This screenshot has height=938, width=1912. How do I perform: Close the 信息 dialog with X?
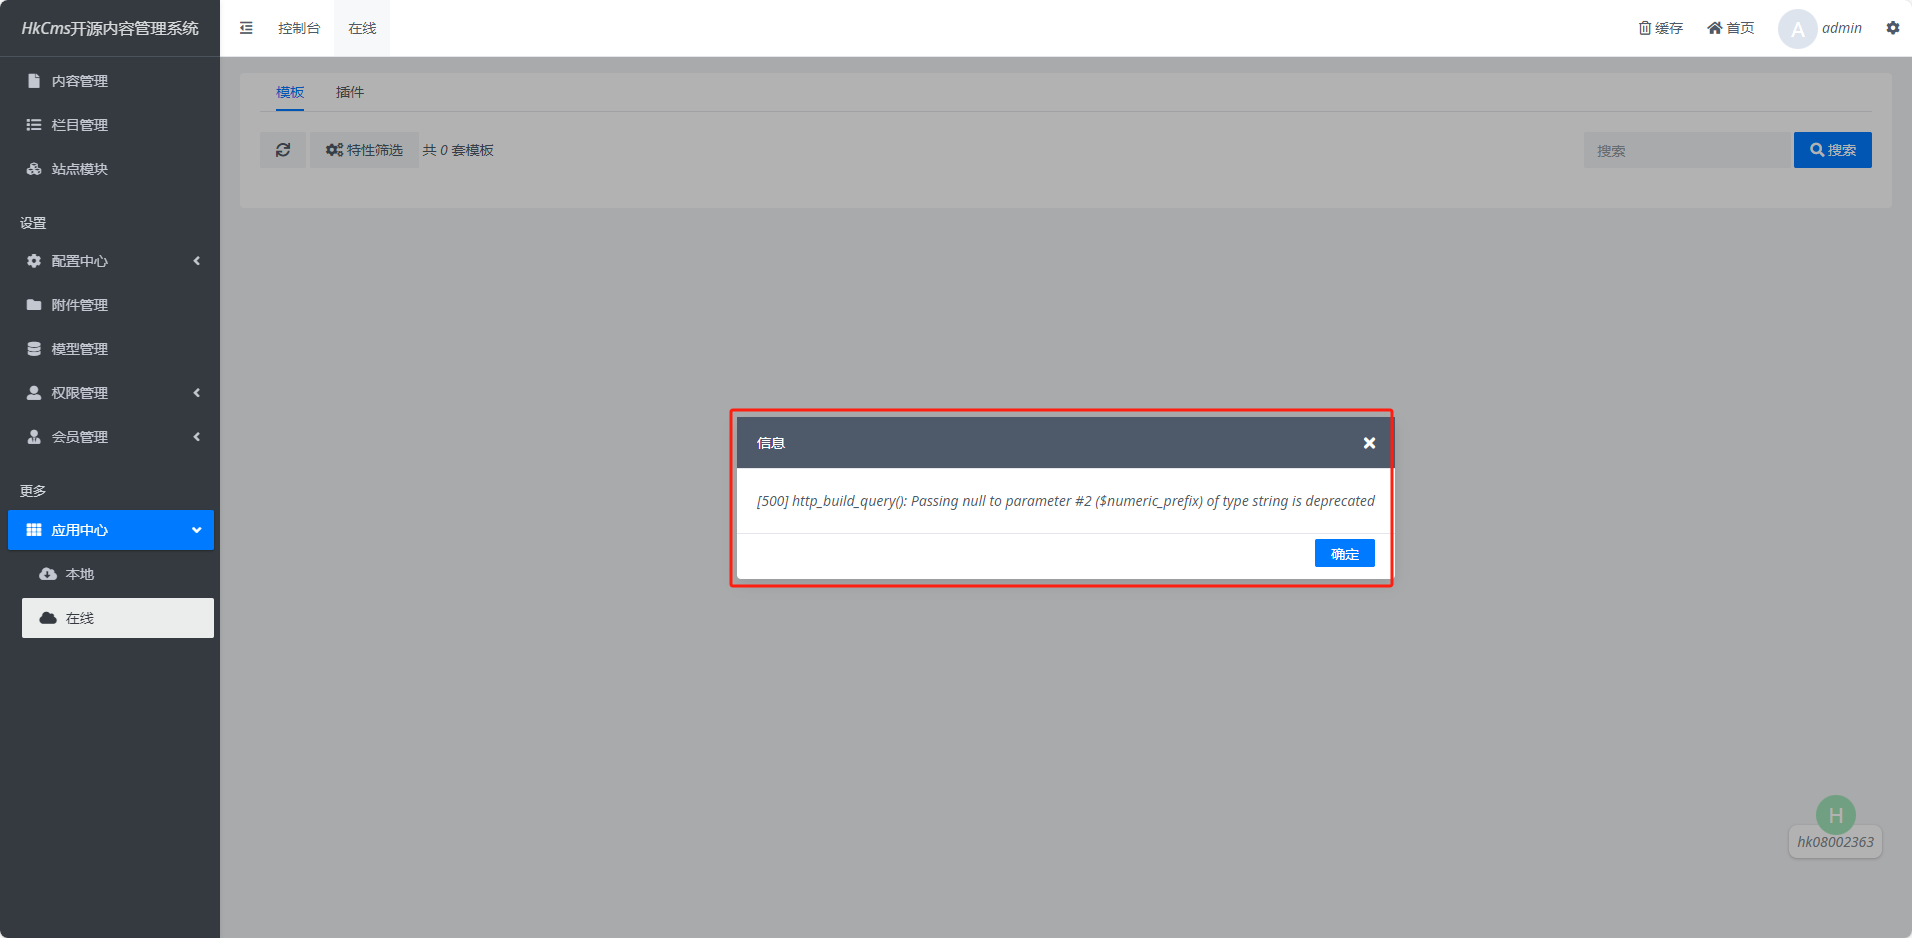1369,443
